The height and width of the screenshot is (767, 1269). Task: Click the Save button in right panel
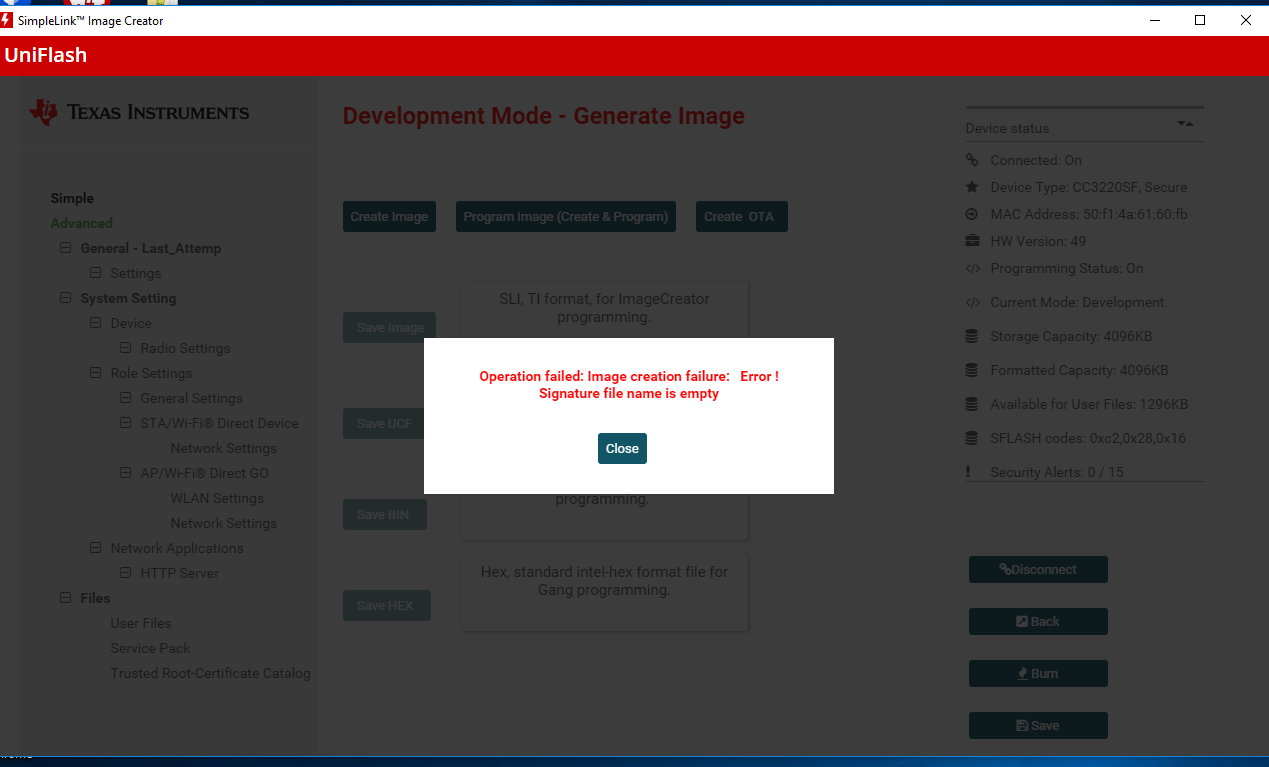pos(1038,725)
